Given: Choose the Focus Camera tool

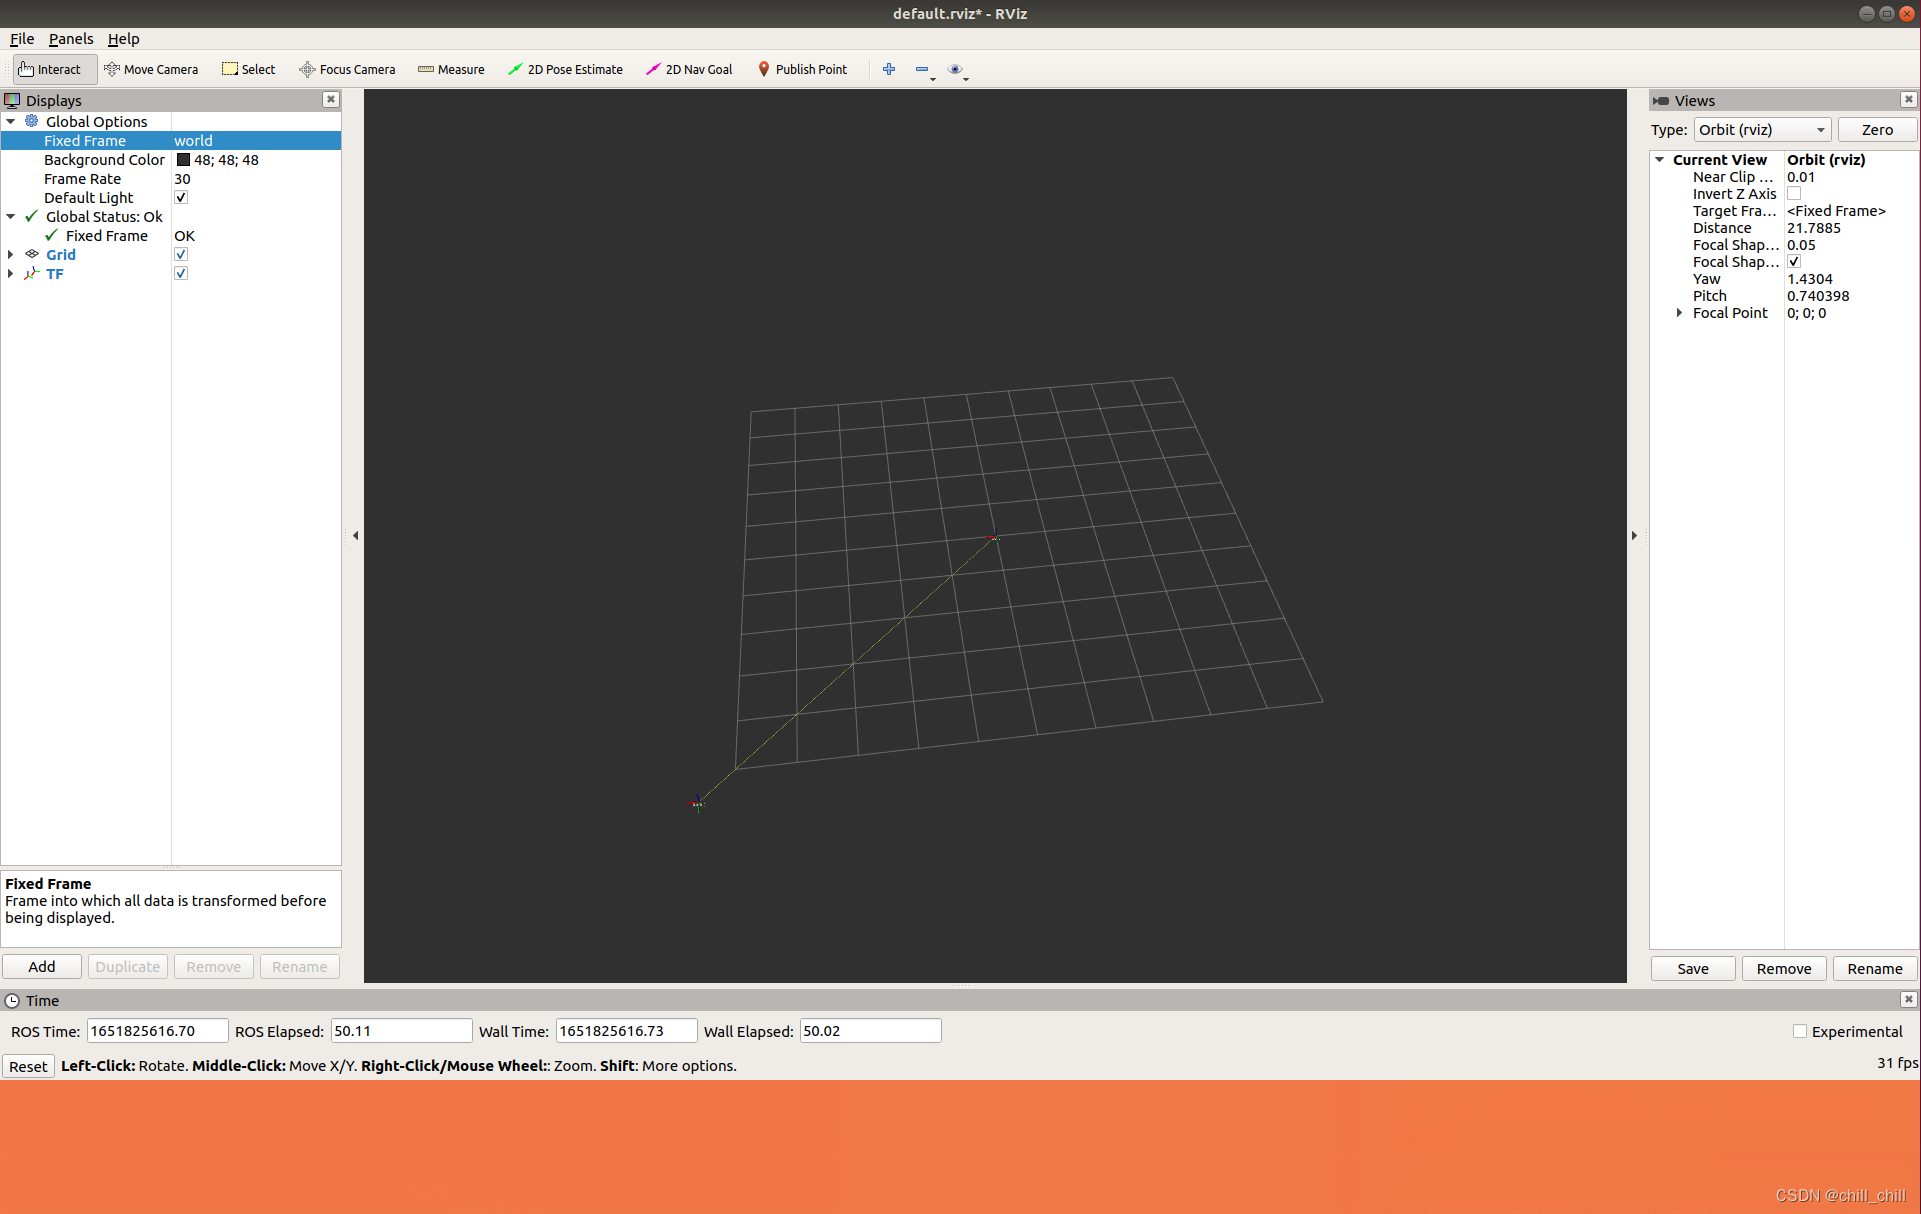Looking at the screenshot, I should point(347,69).
